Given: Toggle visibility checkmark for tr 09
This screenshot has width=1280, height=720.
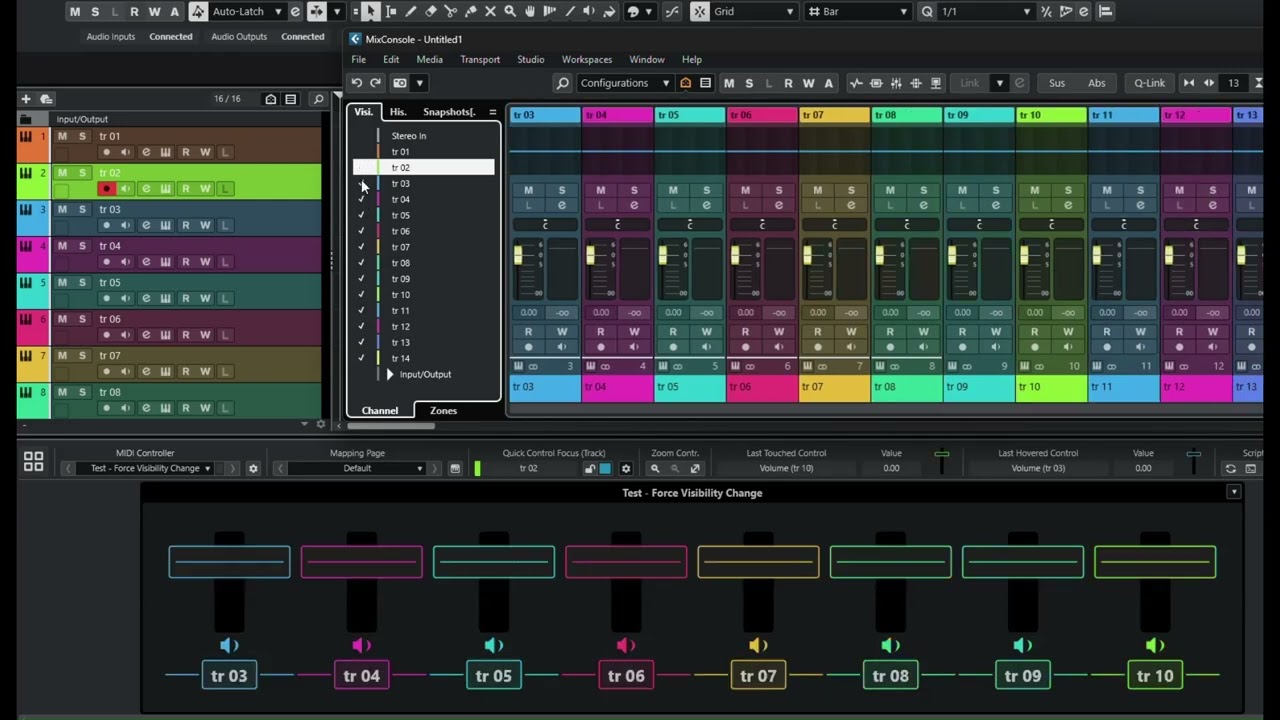Looking at the screenshot, I should pyautogui.click(x=361, y=279).
